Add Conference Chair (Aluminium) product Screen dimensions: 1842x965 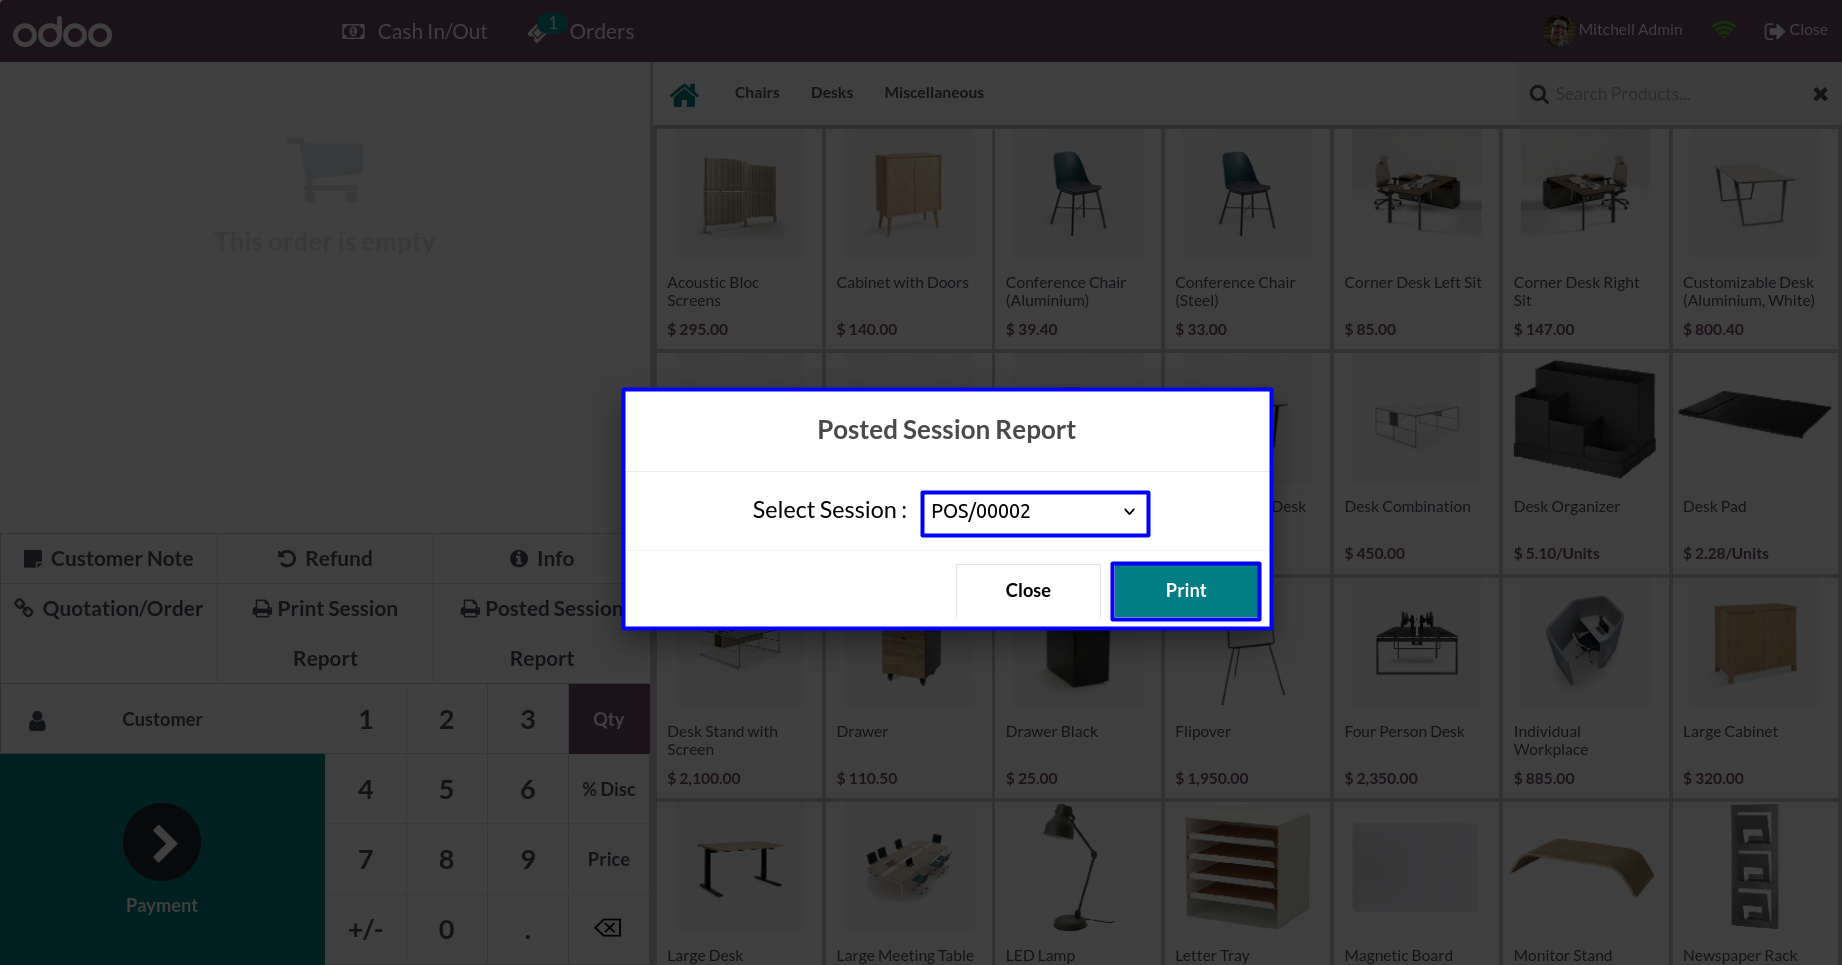[1077, 238]
